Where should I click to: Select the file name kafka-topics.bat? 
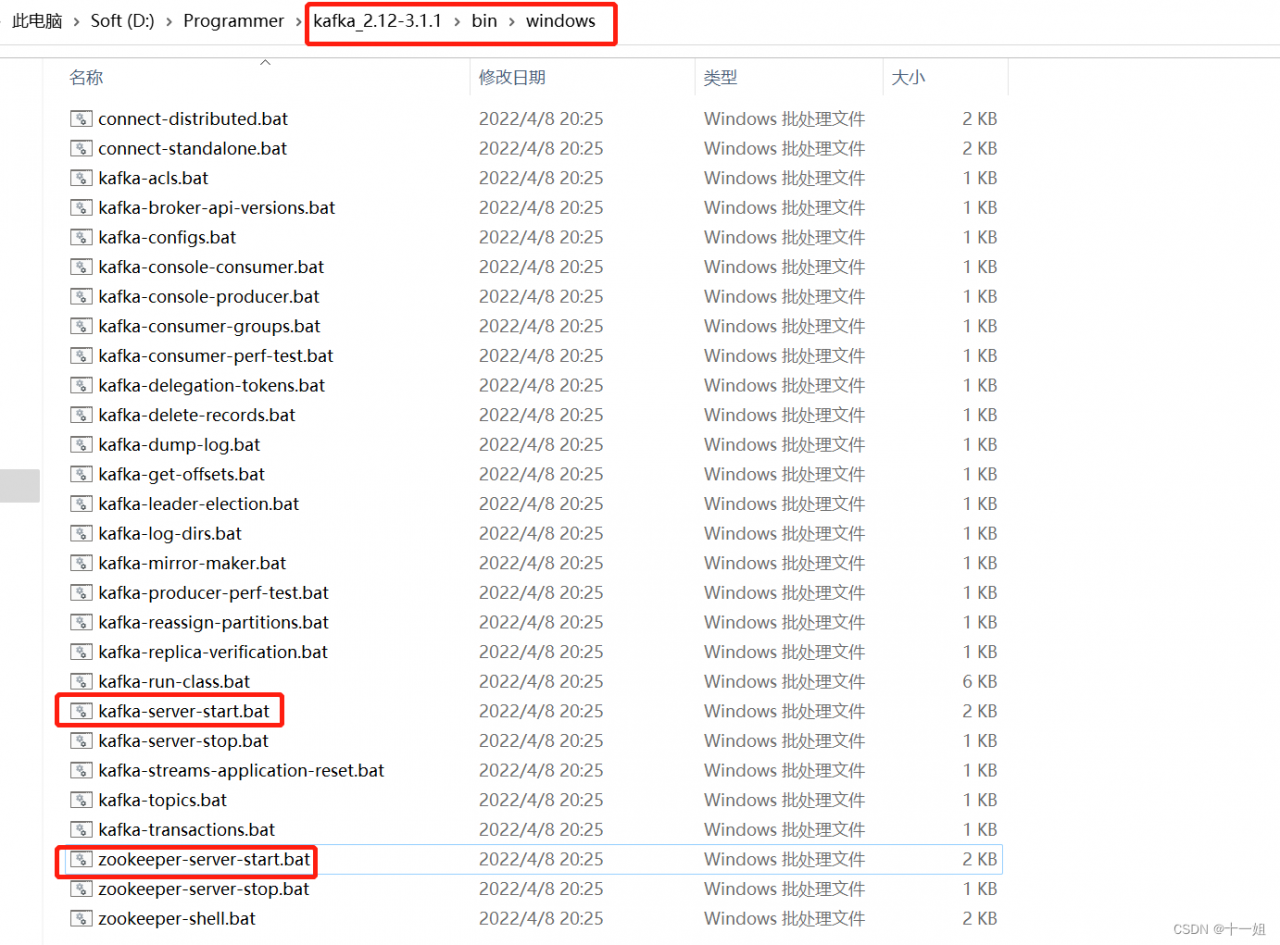[162, 800]
